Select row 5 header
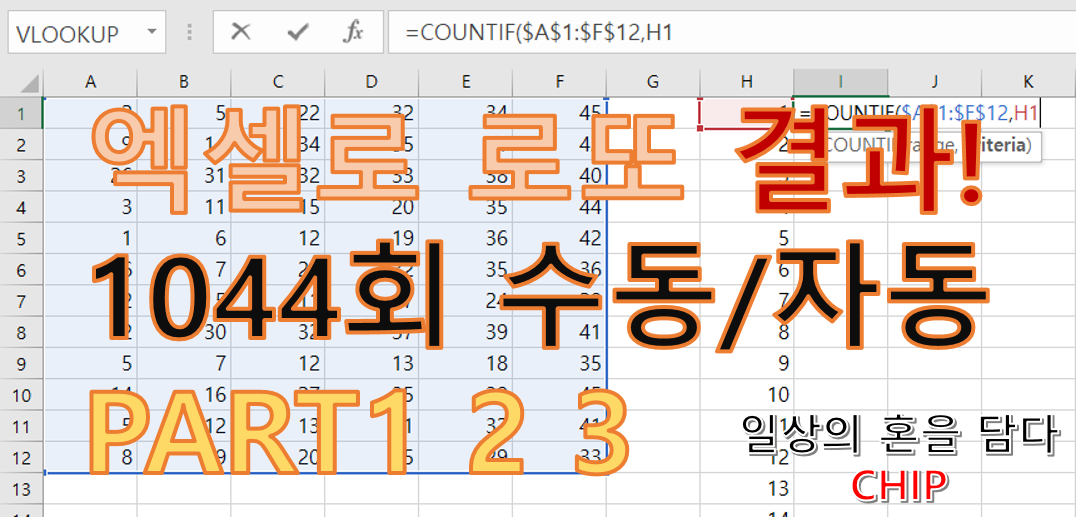The width and height of the screenshot is (1076, 518). [x=21, y=239]
